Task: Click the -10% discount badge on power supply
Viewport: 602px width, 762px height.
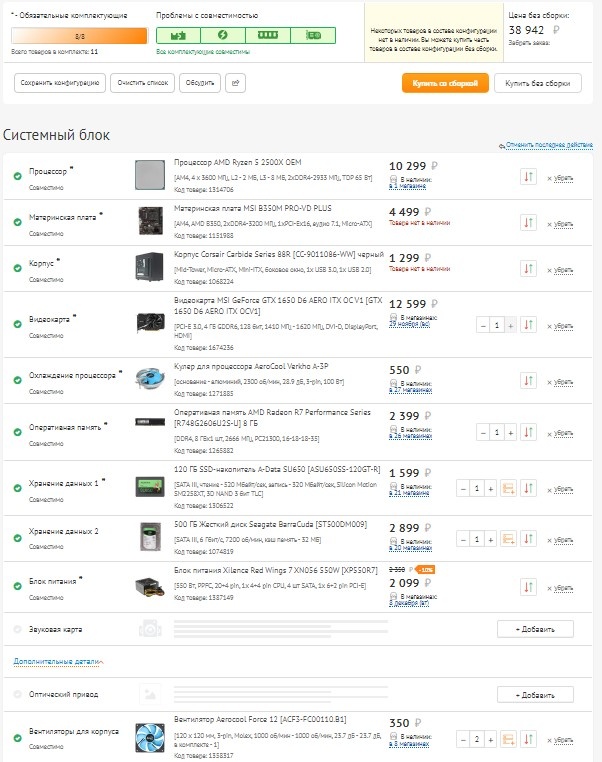Action: (x=426, y=570)
